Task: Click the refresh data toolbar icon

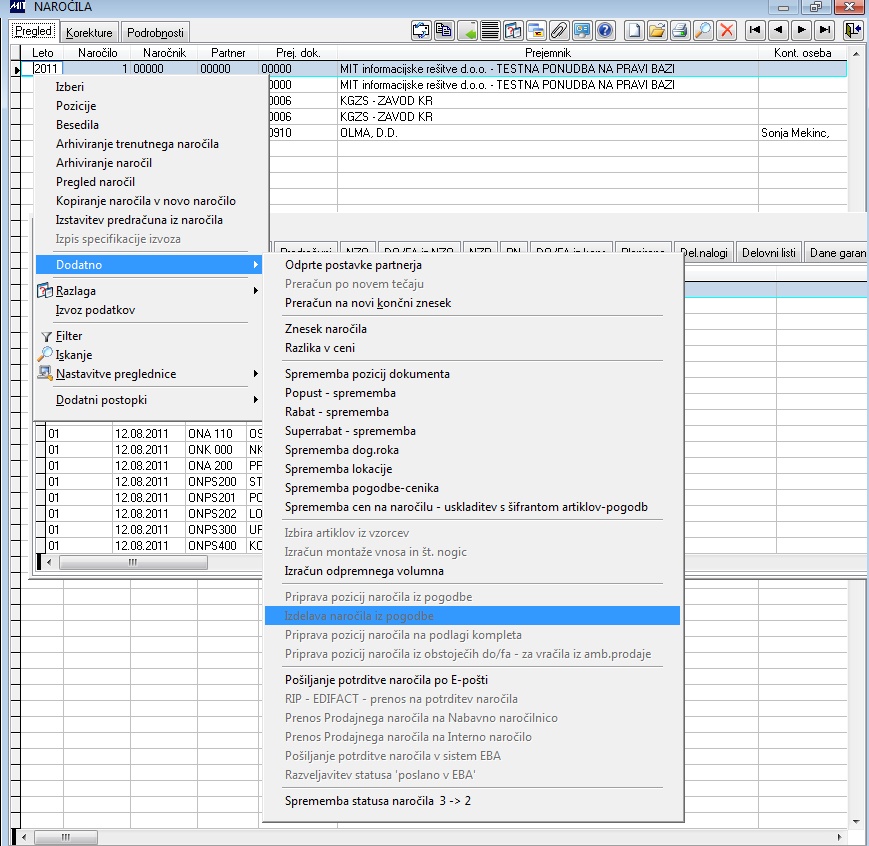Action: pos(421,30)
